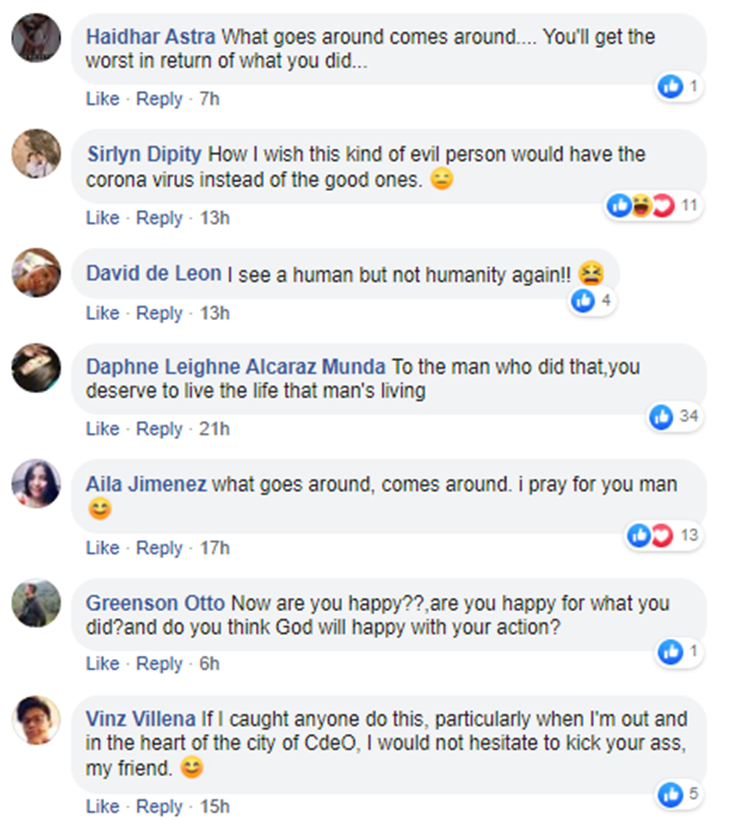
Task: Reply to Greenson Otto's comment
Action: 160,664
